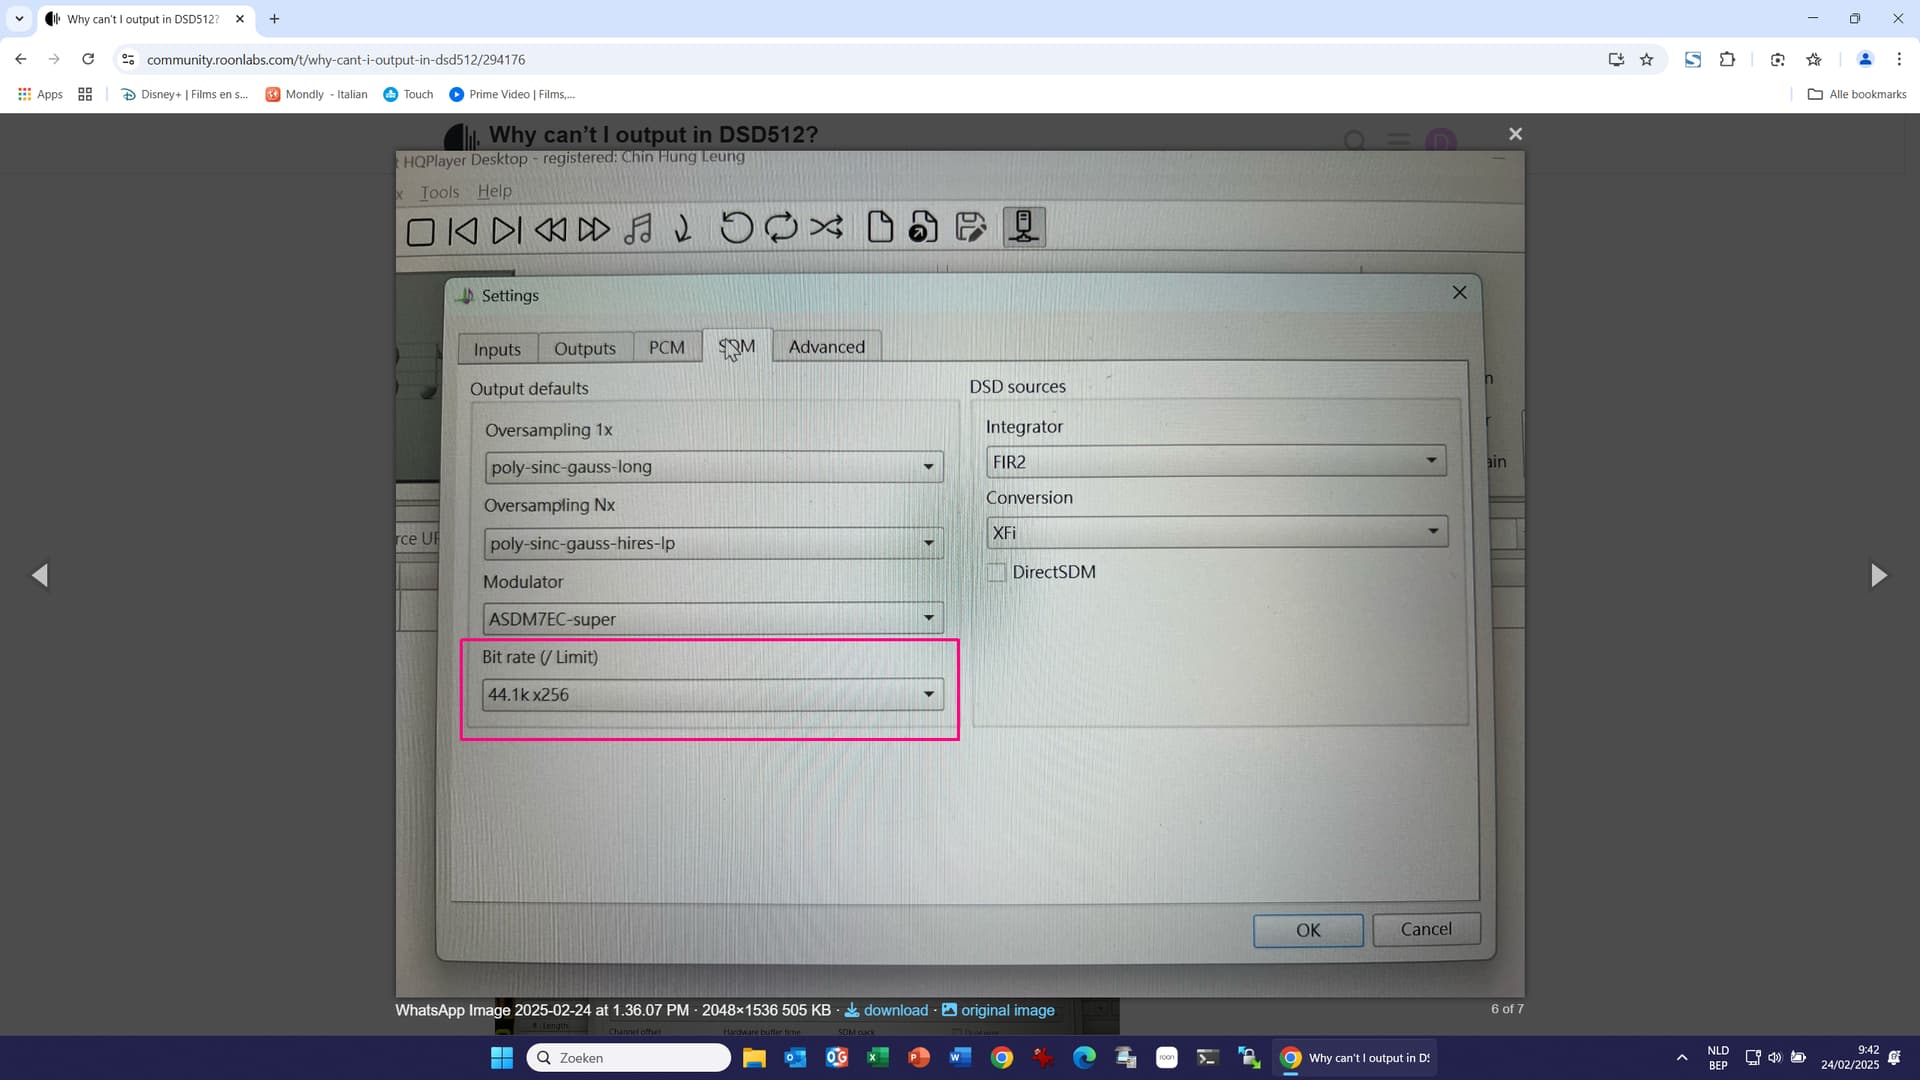Click the highlighted device settings icon in HQPlayer

coord(1024,226)
